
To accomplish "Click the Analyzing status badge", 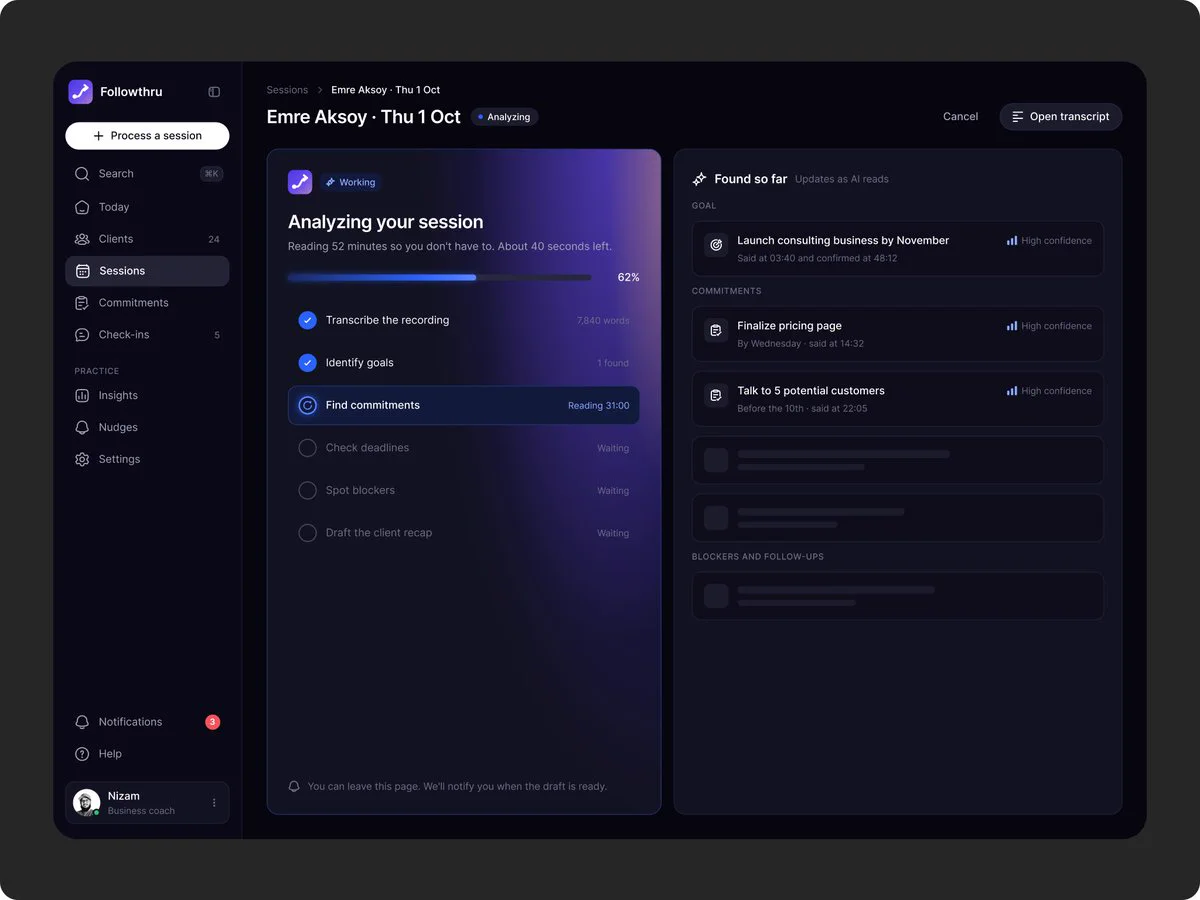I will click(505, 117).
